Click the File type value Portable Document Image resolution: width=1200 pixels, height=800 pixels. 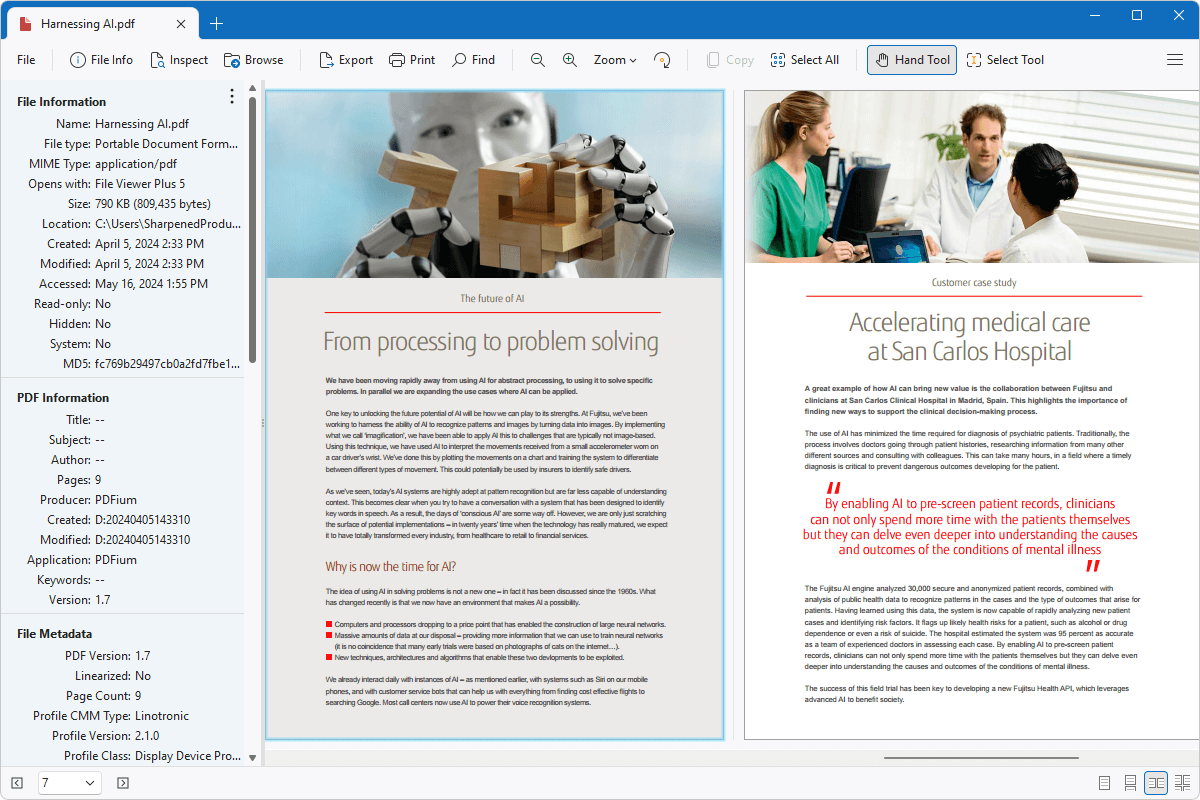click(168, 144)
